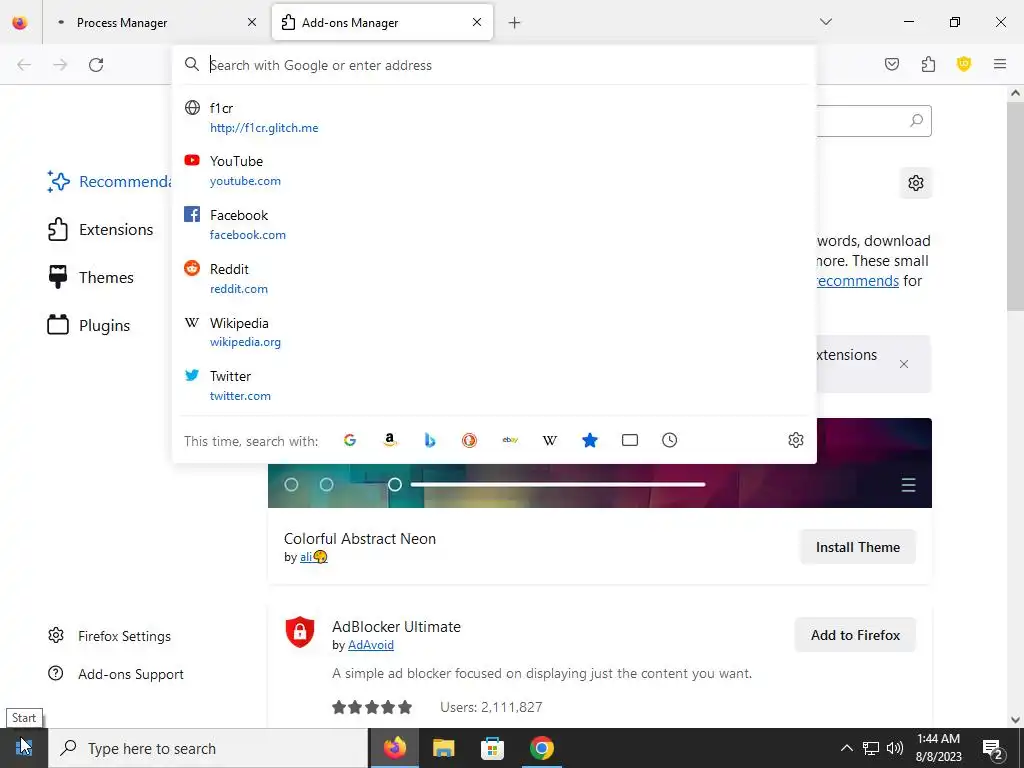Open Firefox Settings link in sidebar
The height and width of the screenshot is (768, 1024).
pyautogui.click(x=110, y=636)
